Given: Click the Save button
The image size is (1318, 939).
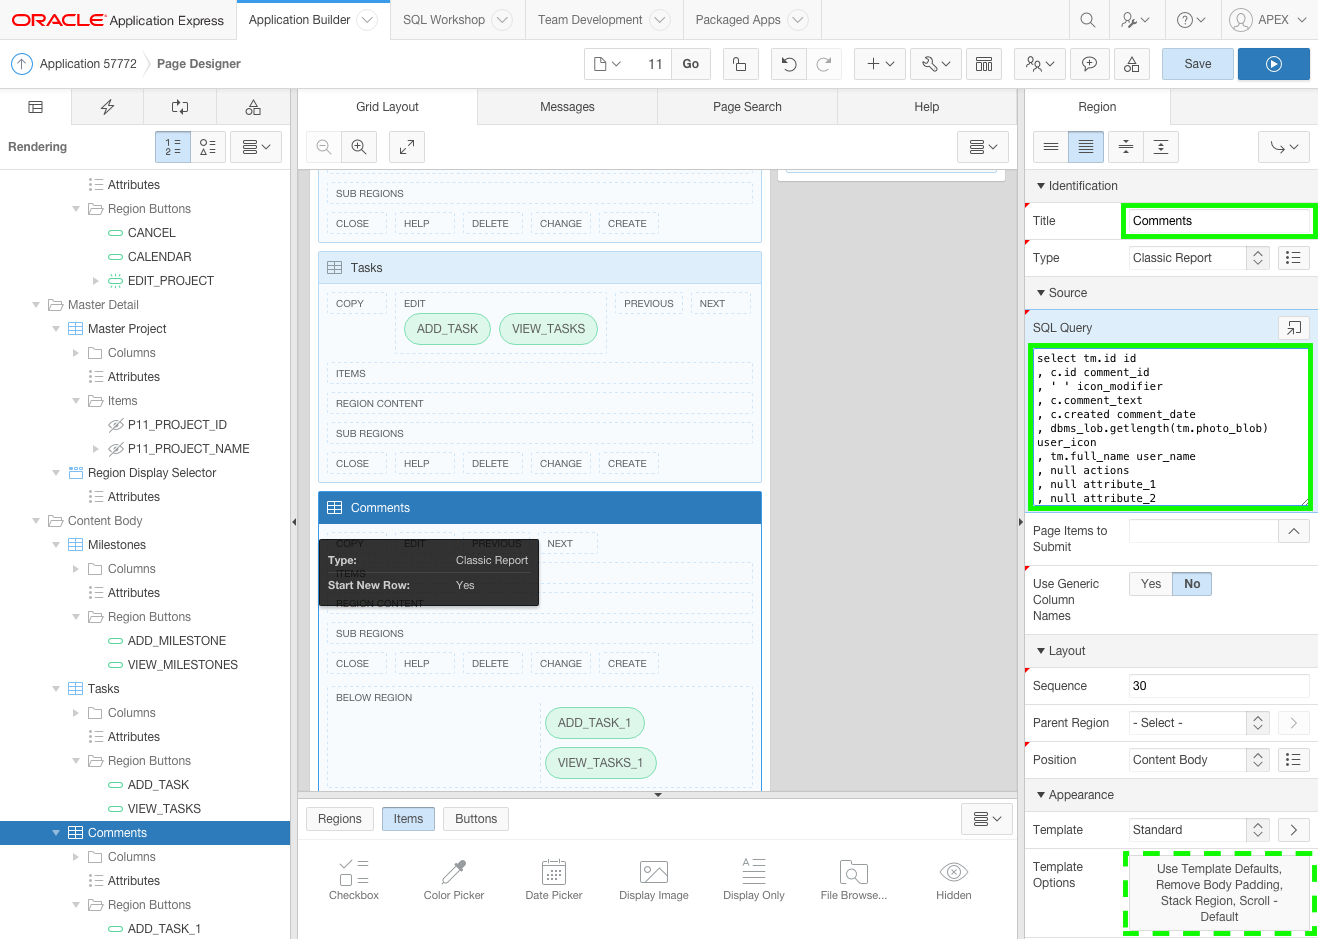Looking at the screenshot, I should coord(1197,64).
